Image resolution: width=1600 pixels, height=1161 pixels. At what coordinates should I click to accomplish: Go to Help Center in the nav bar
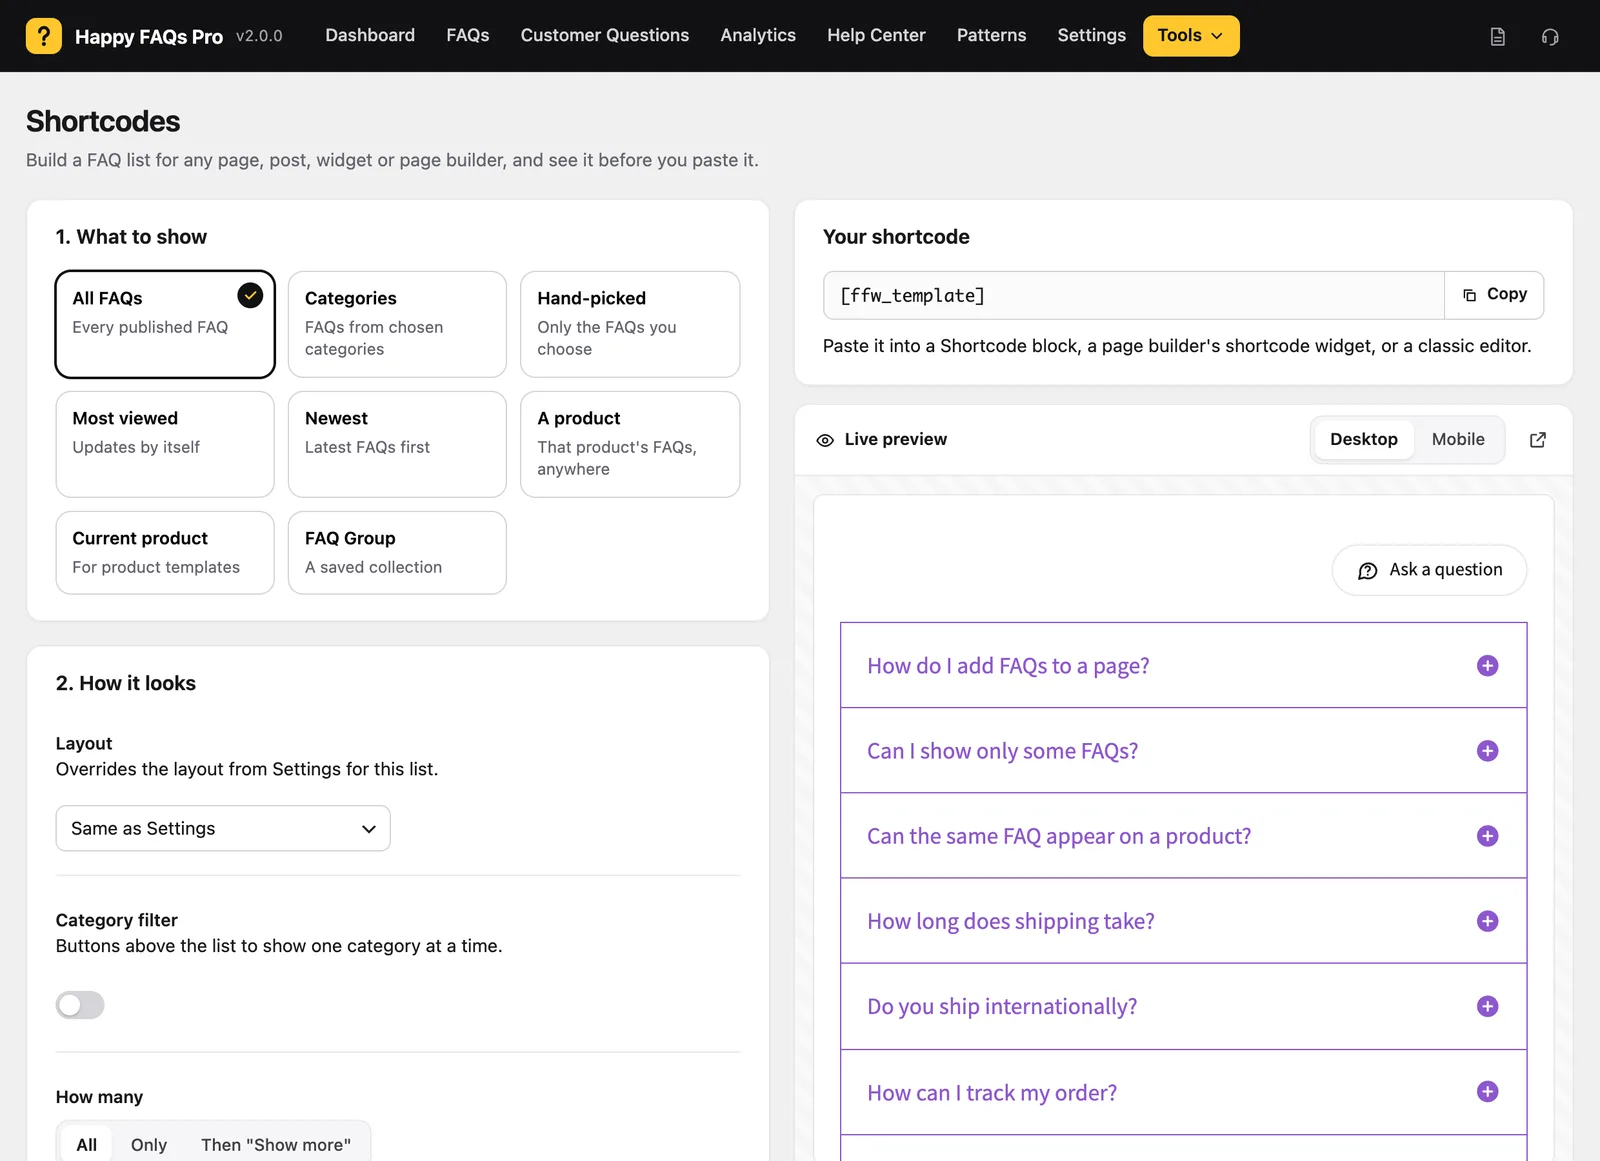click(x=876, y=36)
